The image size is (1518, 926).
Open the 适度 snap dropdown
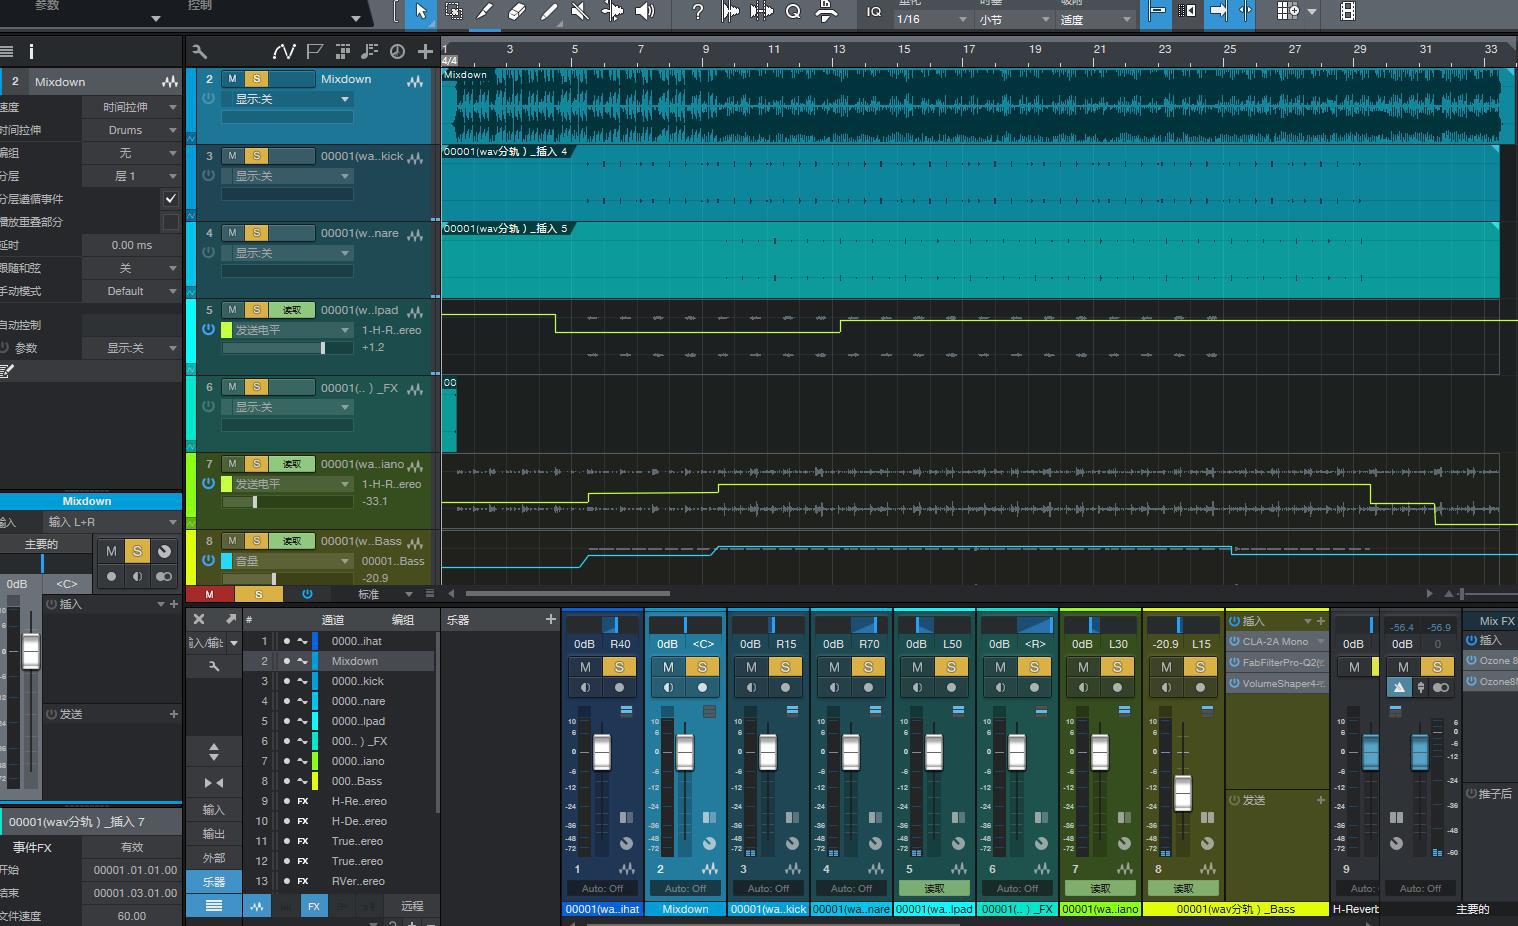pyautogui.click(x=1096, y=19)
